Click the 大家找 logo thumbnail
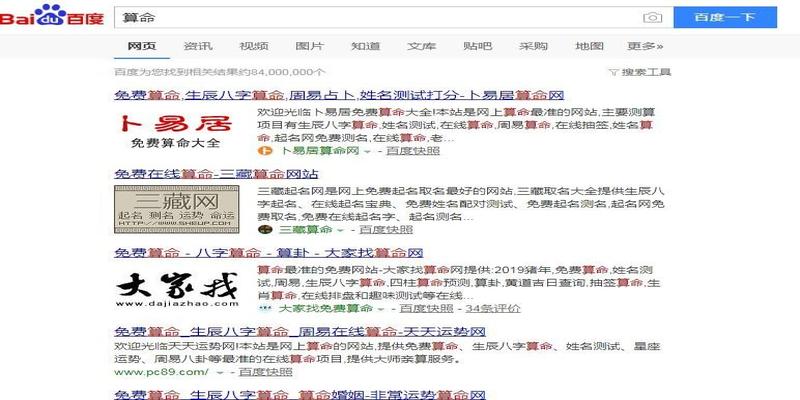Image resolution: width=800 pixels, height=400 pixels. [x=177, y=288]
